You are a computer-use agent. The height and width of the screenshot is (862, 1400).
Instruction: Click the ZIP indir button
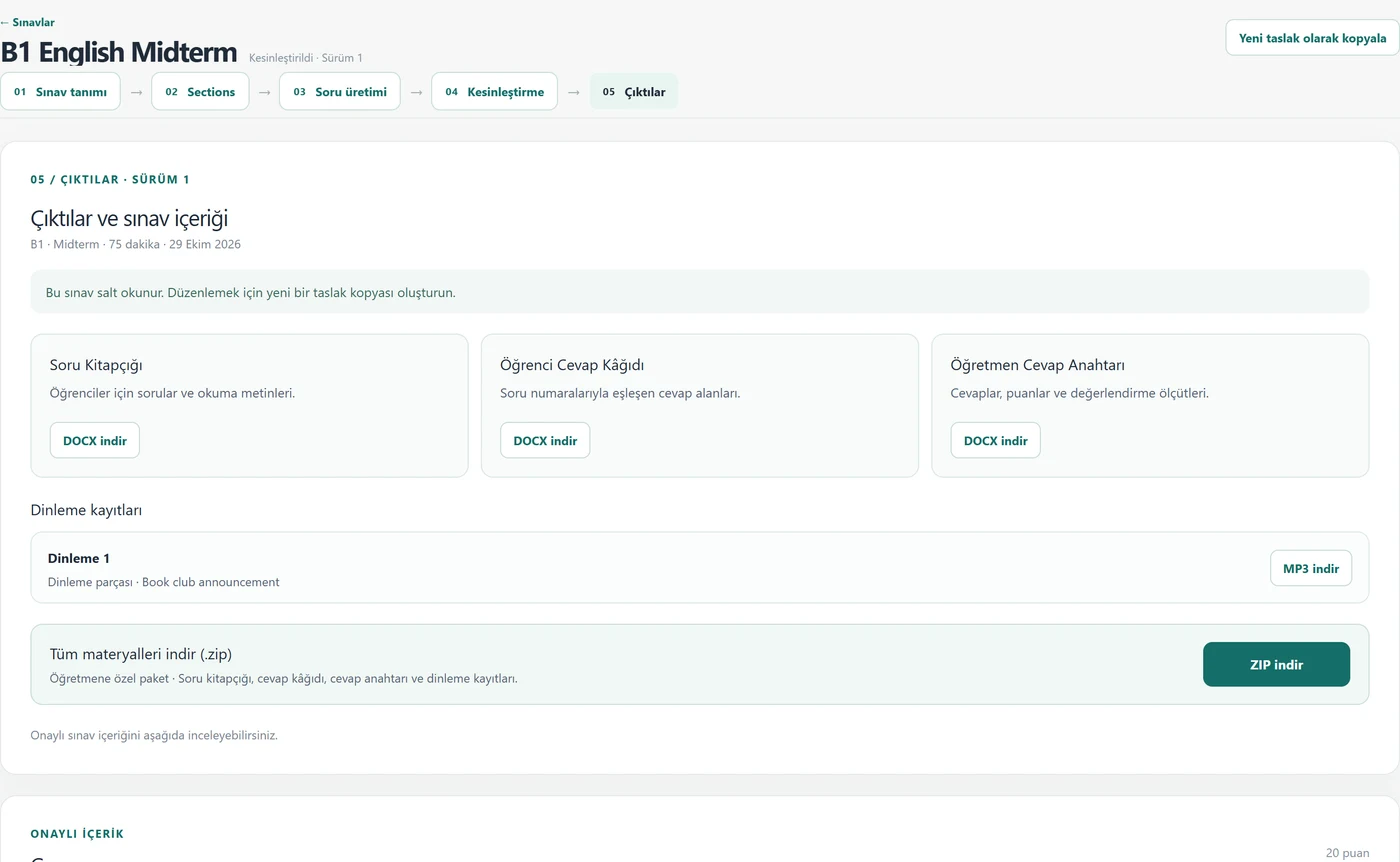click(x=1276, y=664)
